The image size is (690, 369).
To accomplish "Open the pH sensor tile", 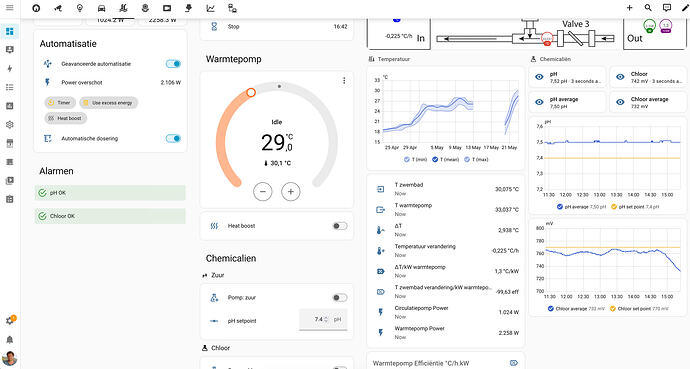I will (567, 77).
